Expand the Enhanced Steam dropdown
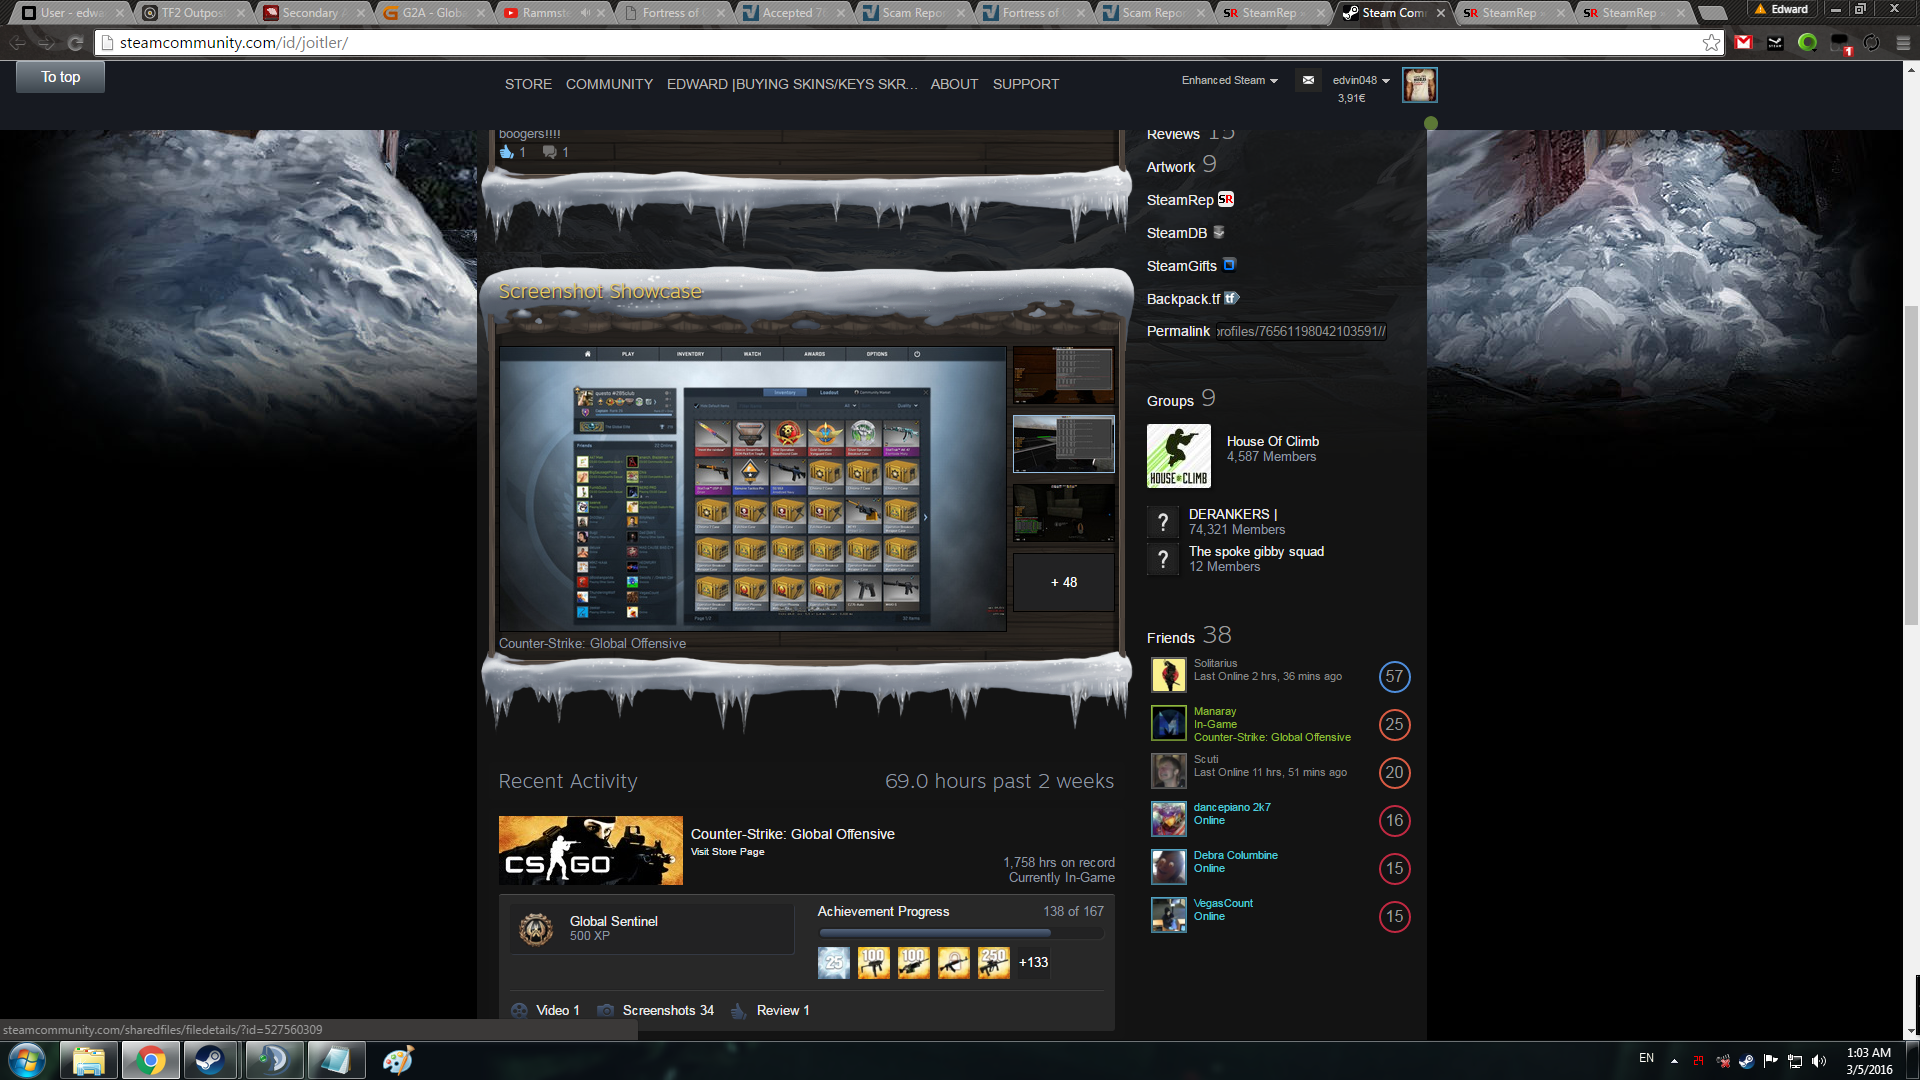This screenshot has width=1920, height=1080. pos(1229,80)
